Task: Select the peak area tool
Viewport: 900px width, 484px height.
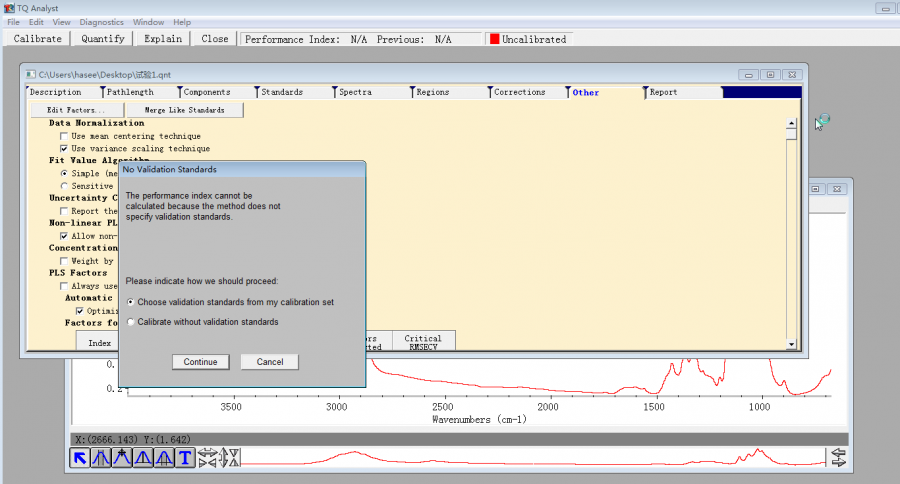Action: click(x=164, y=458)
